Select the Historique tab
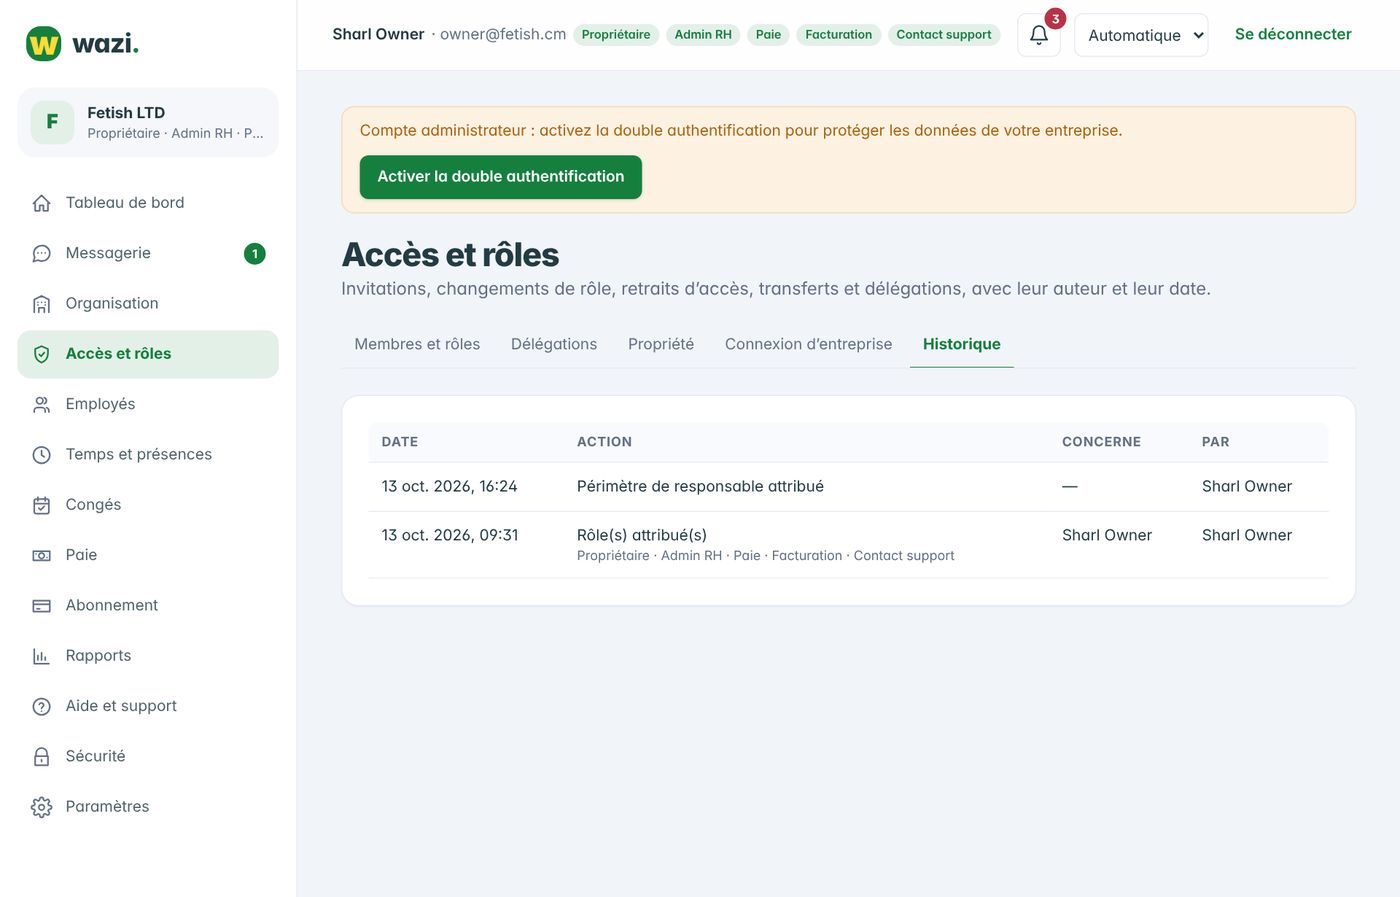1400x897 pixels. coord(962,344)
